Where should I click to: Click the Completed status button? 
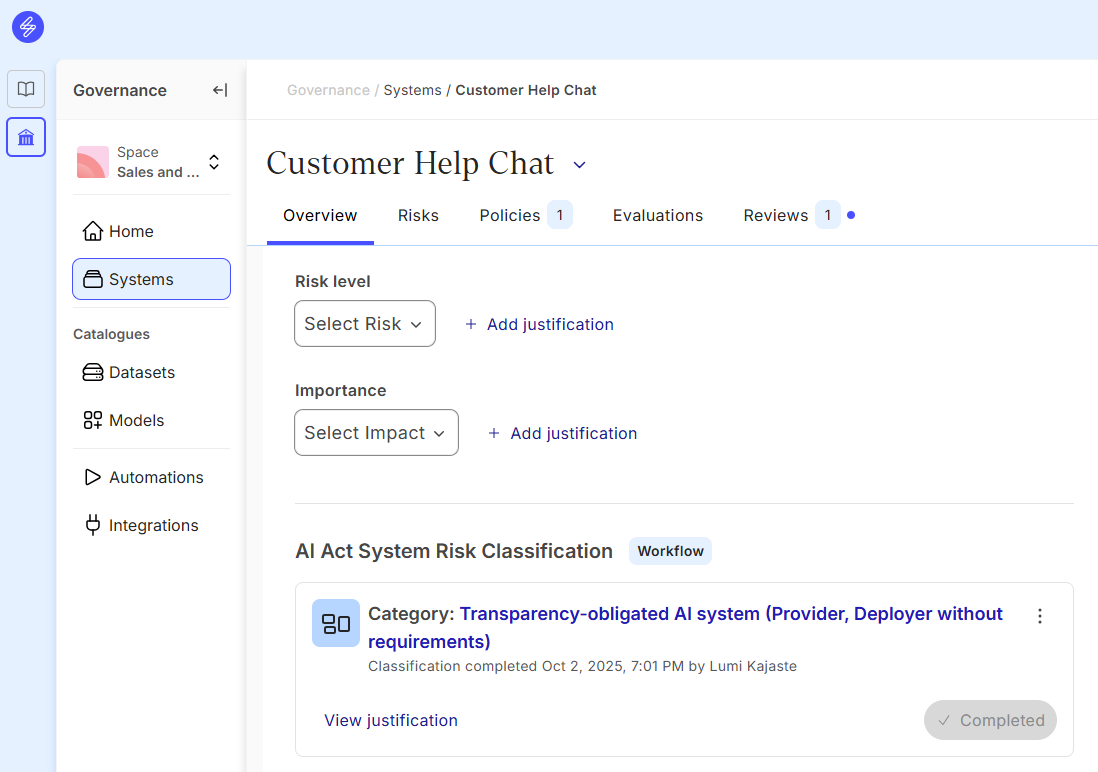point(990,720)
